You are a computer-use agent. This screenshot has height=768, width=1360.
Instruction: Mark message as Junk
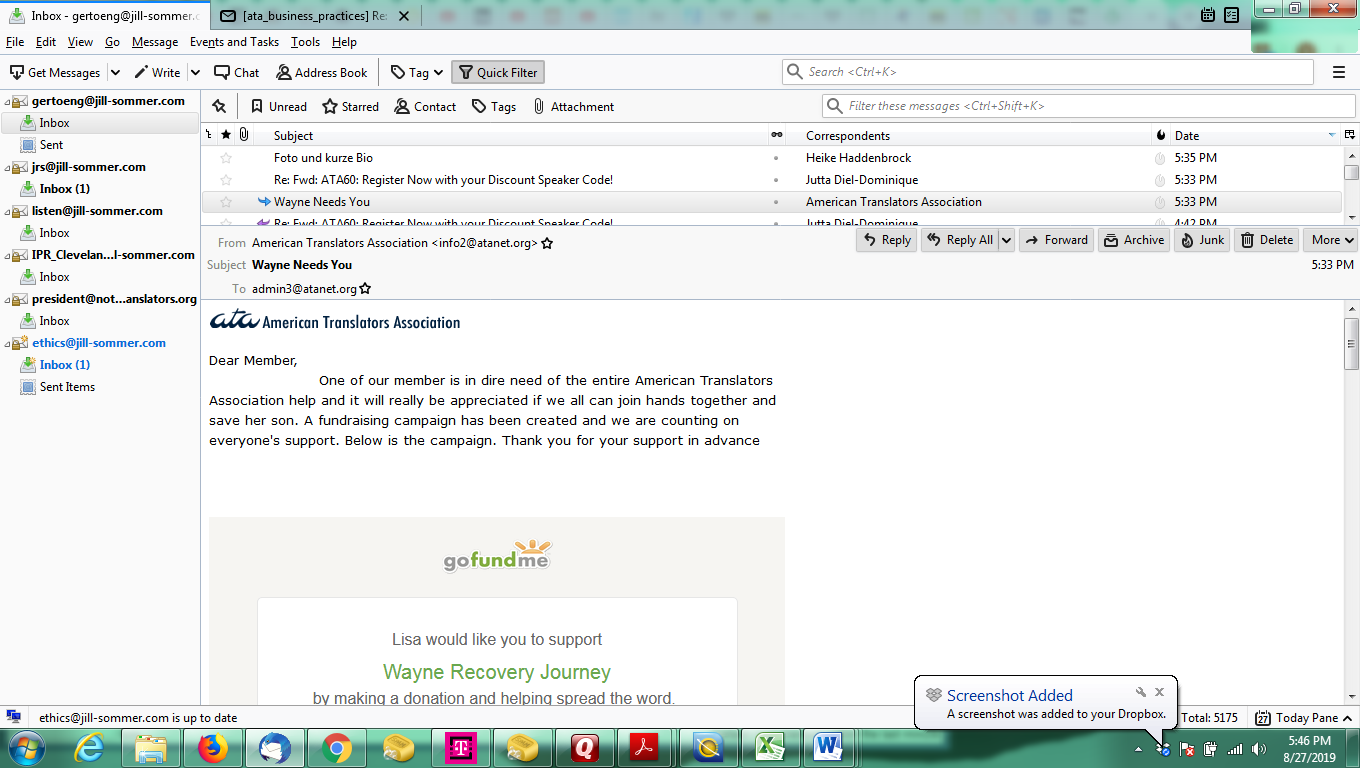tap(1201, 240)
